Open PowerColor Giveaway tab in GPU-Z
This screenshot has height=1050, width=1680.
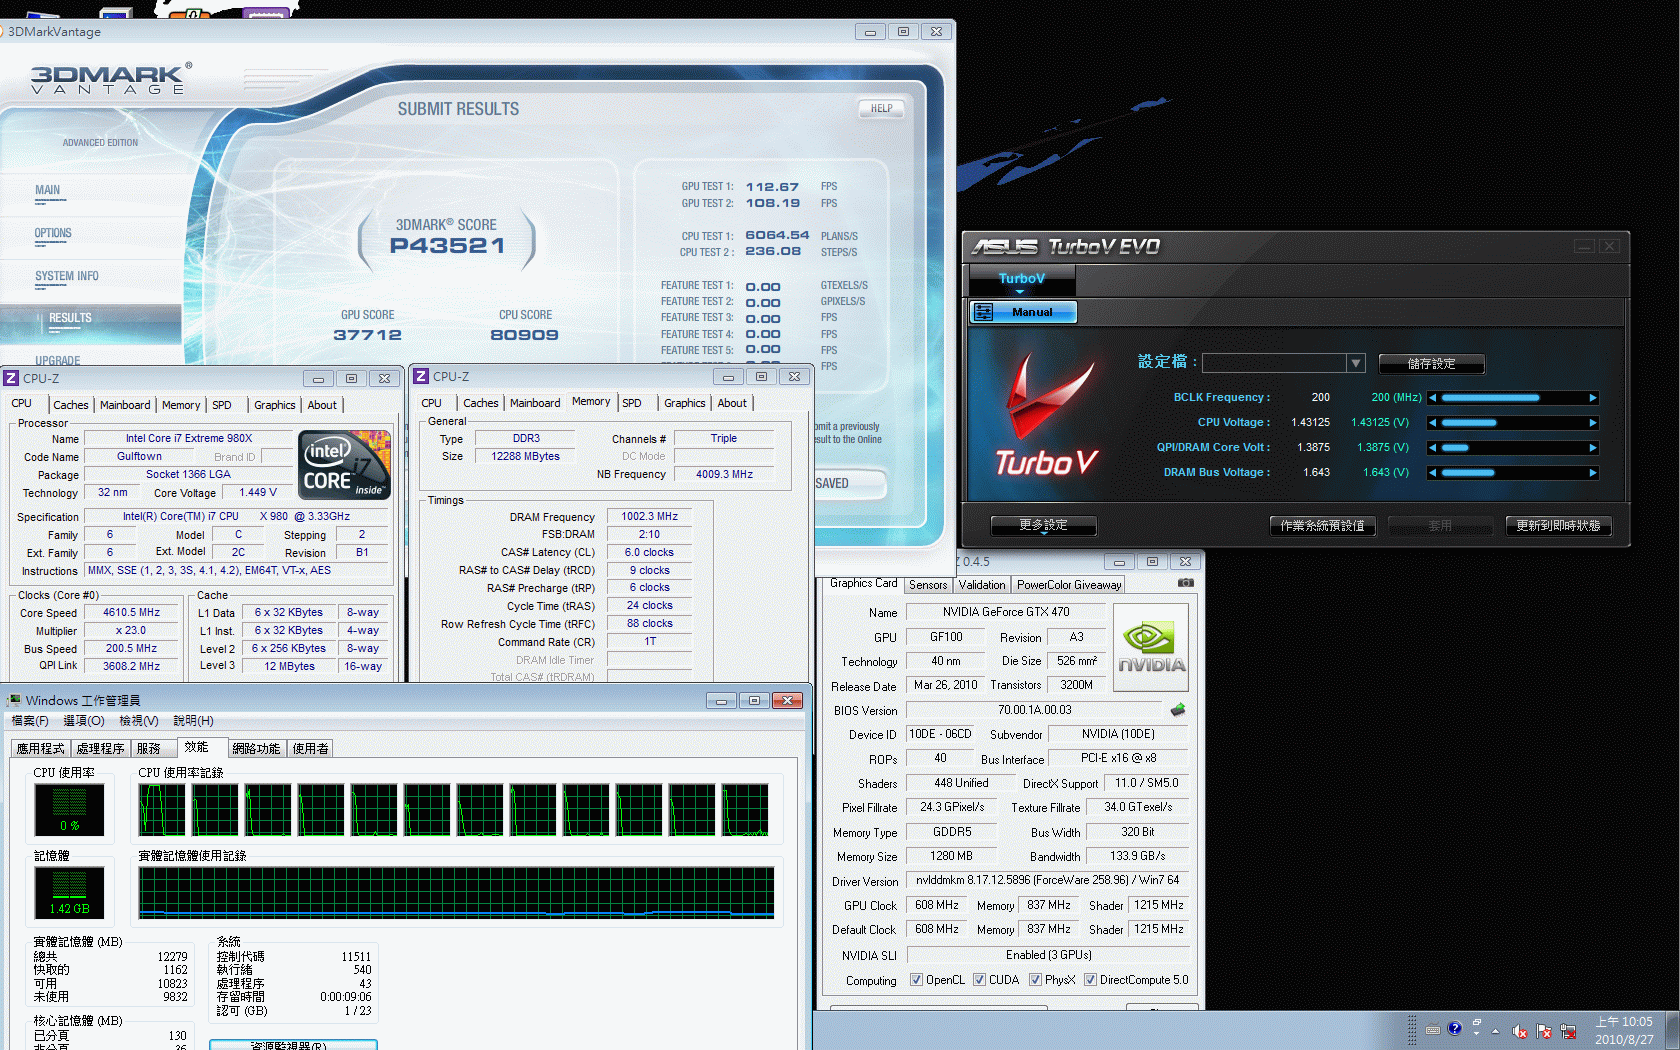tap(1069, 585)
